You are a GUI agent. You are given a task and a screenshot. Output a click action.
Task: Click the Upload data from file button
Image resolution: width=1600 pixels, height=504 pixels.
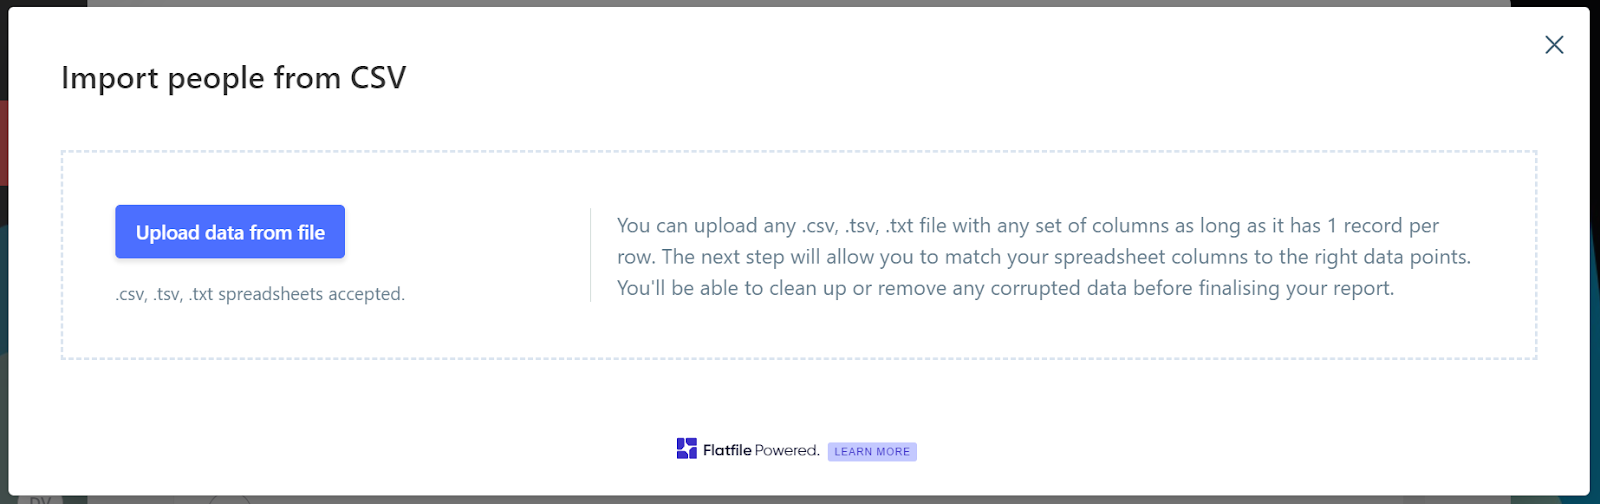coord(230,232)
